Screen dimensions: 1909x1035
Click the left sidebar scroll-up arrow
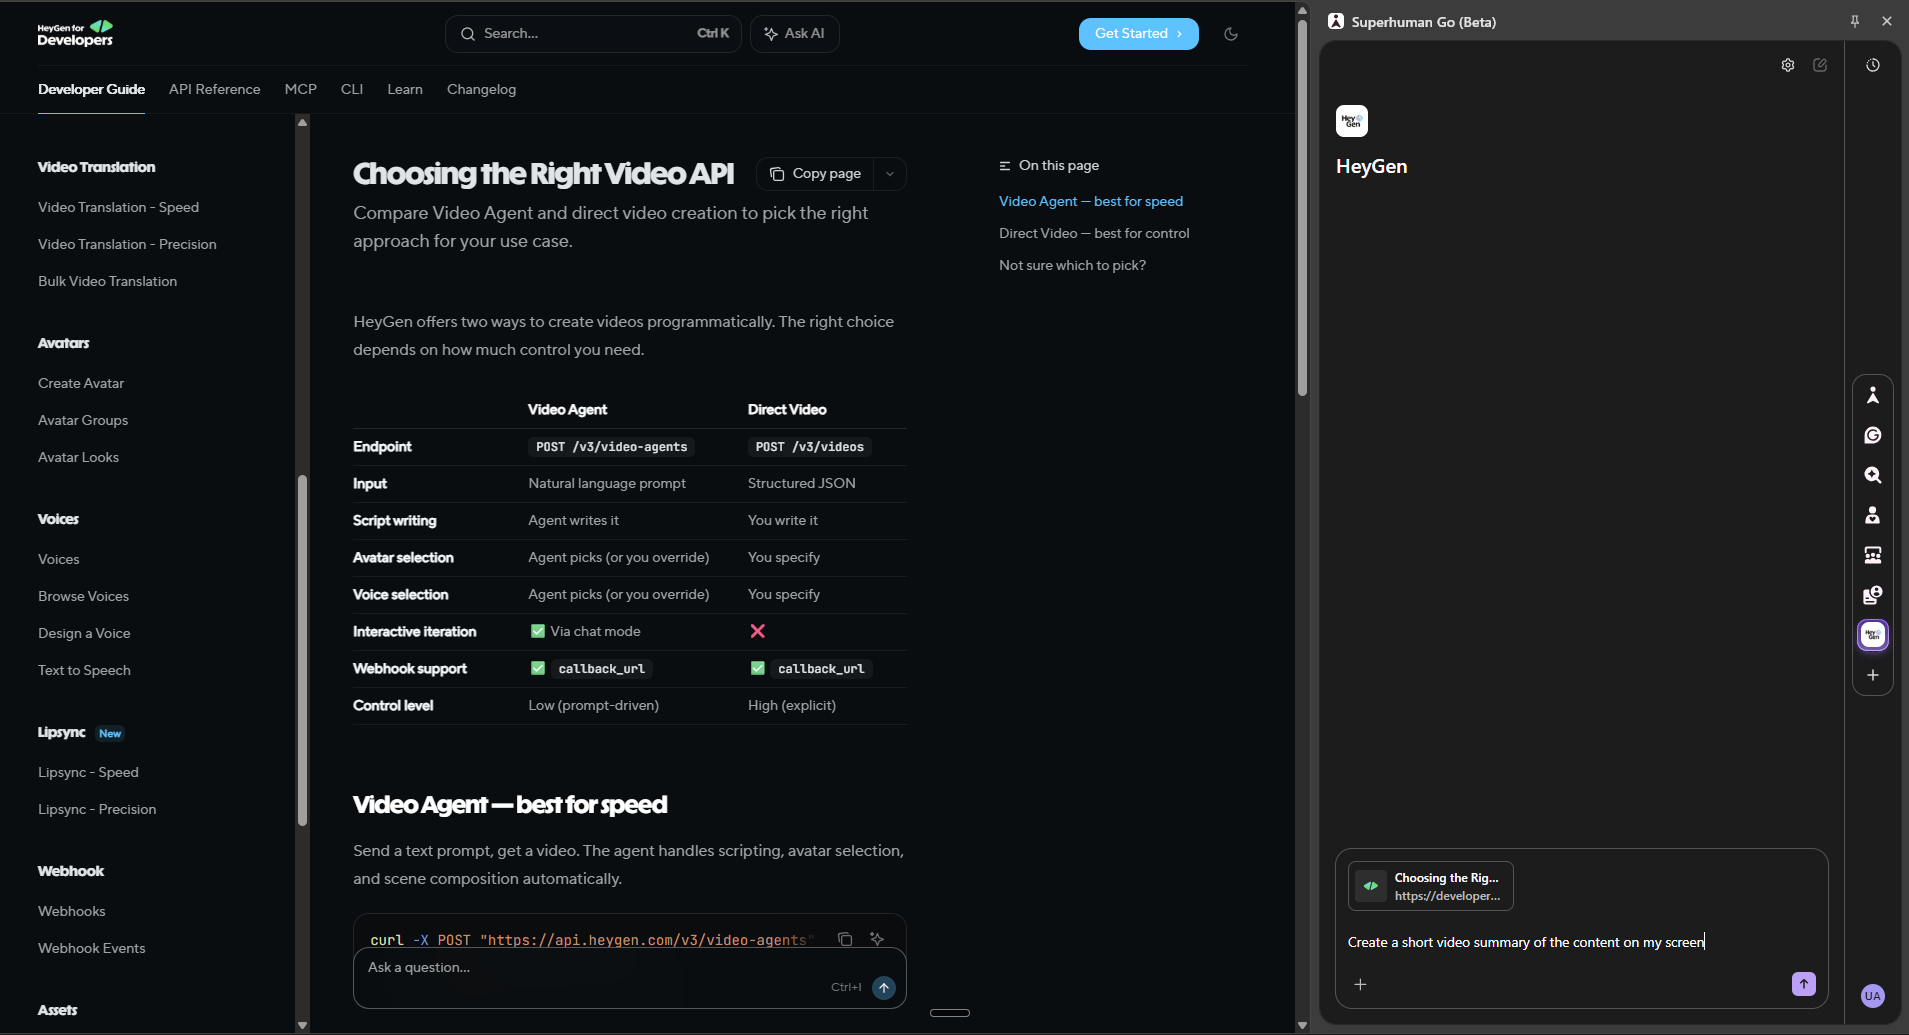point(302,122)
